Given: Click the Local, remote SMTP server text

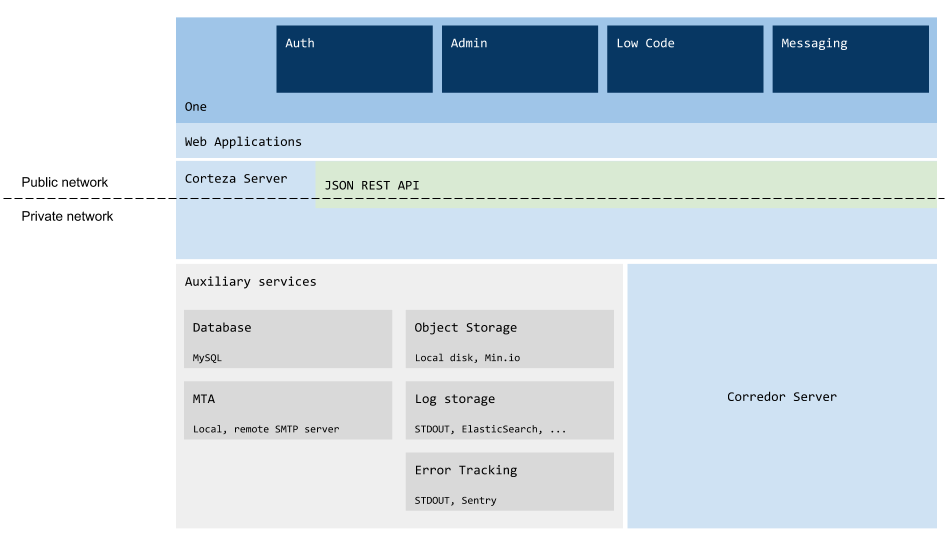Looking at the screenshot, I should 266,429.
